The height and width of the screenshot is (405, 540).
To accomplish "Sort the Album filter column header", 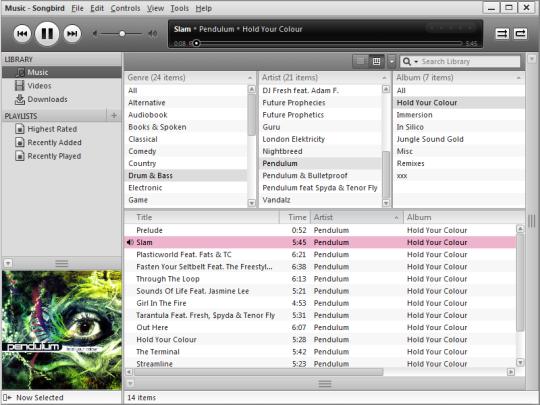I will pos(459,77).
